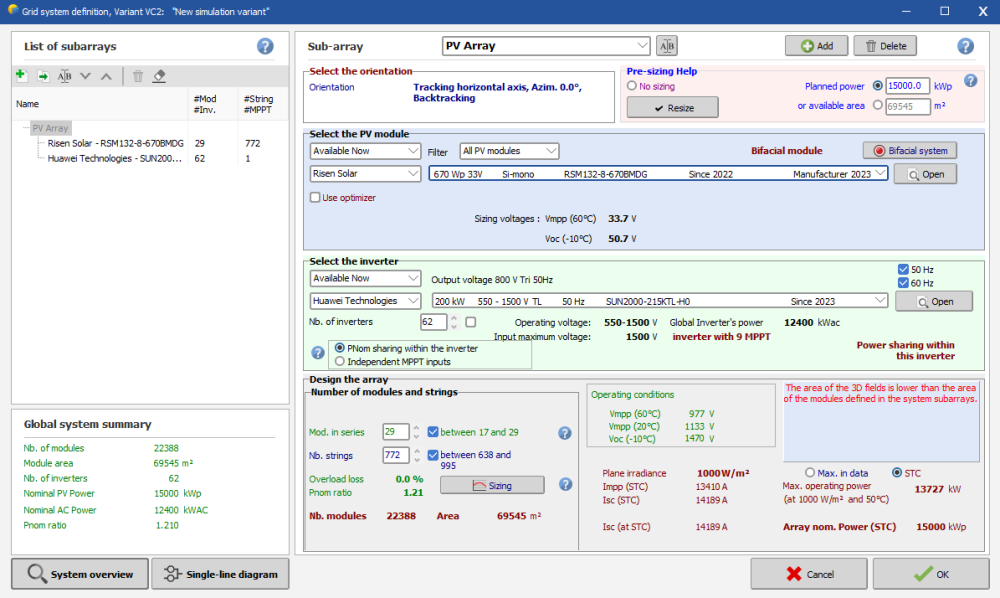Click help icon next to Planned power
Image resolution: width=1000 pixels, height=598 pixels.
[x=970, y=81]
